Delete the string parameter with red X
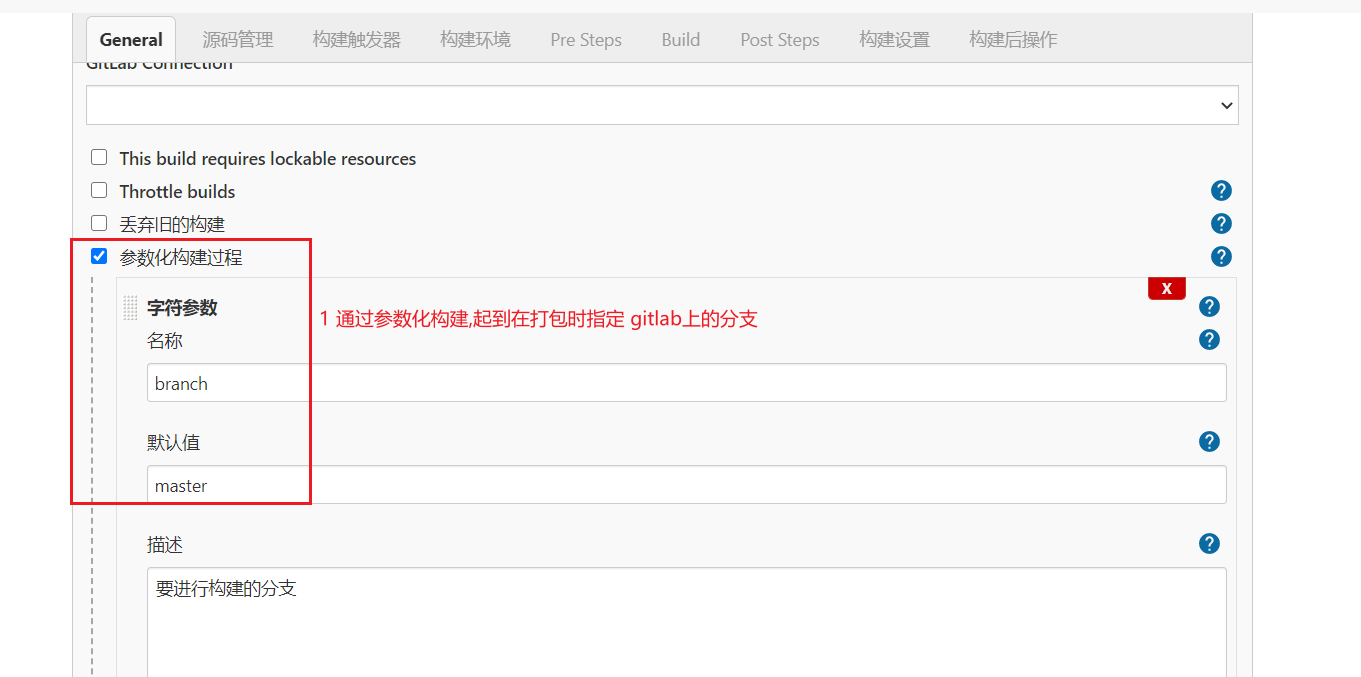 1166,288
